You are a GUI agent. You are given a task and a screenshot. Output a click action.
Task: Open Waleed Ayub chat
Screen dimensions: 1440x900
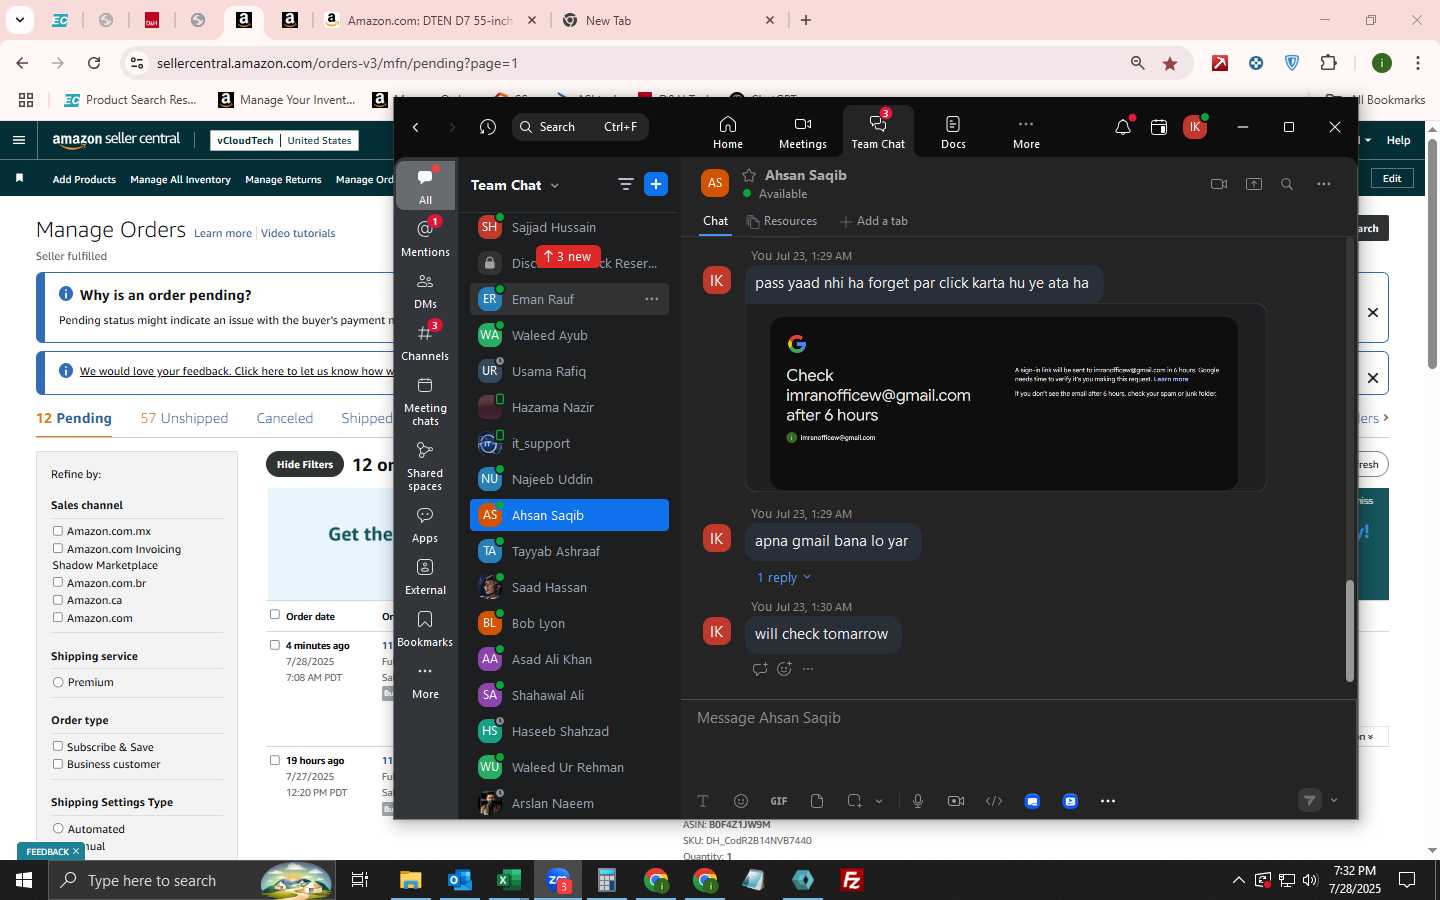[569, 335]
